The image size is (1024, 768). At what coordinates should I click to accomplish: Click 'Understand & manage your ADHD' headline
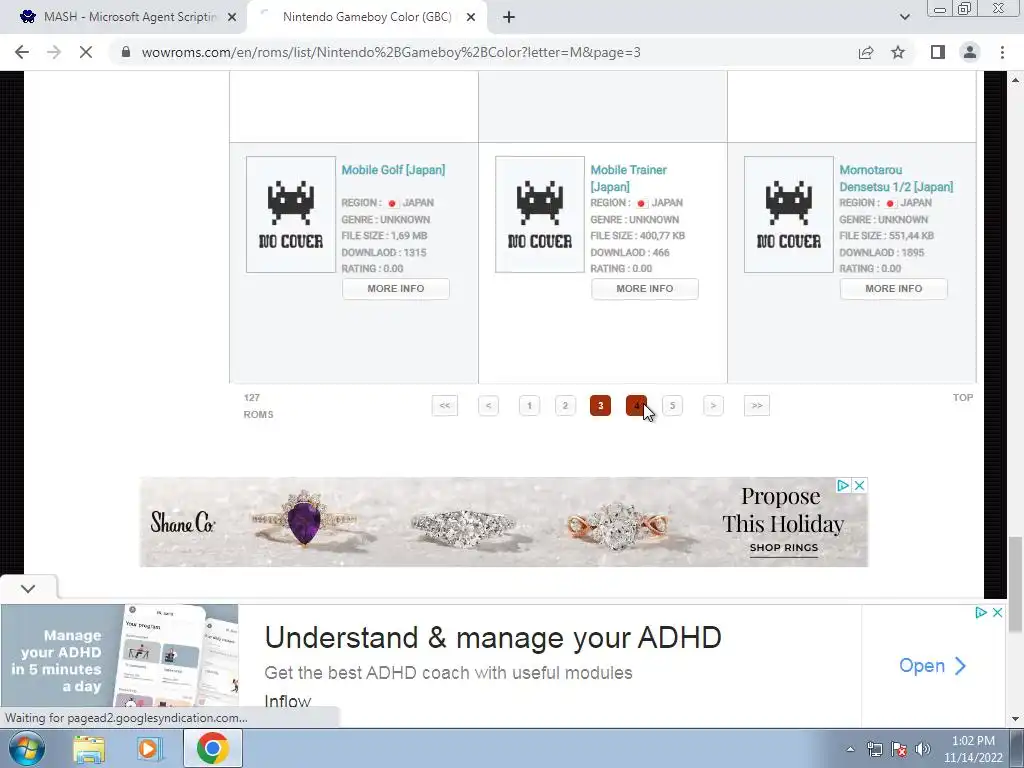coord(493,637)
